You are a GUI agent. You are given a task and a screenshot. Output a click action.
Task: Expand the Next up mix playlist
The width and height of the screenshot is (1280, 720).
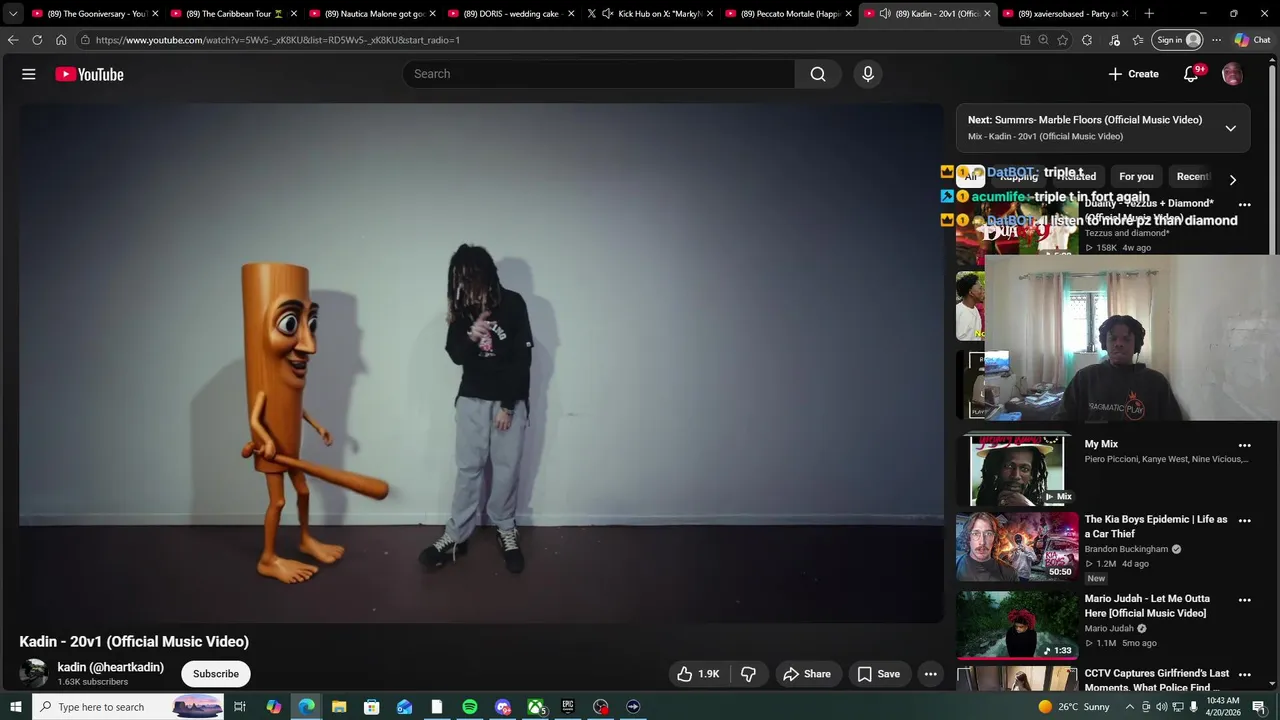(x=1230, y=128)
